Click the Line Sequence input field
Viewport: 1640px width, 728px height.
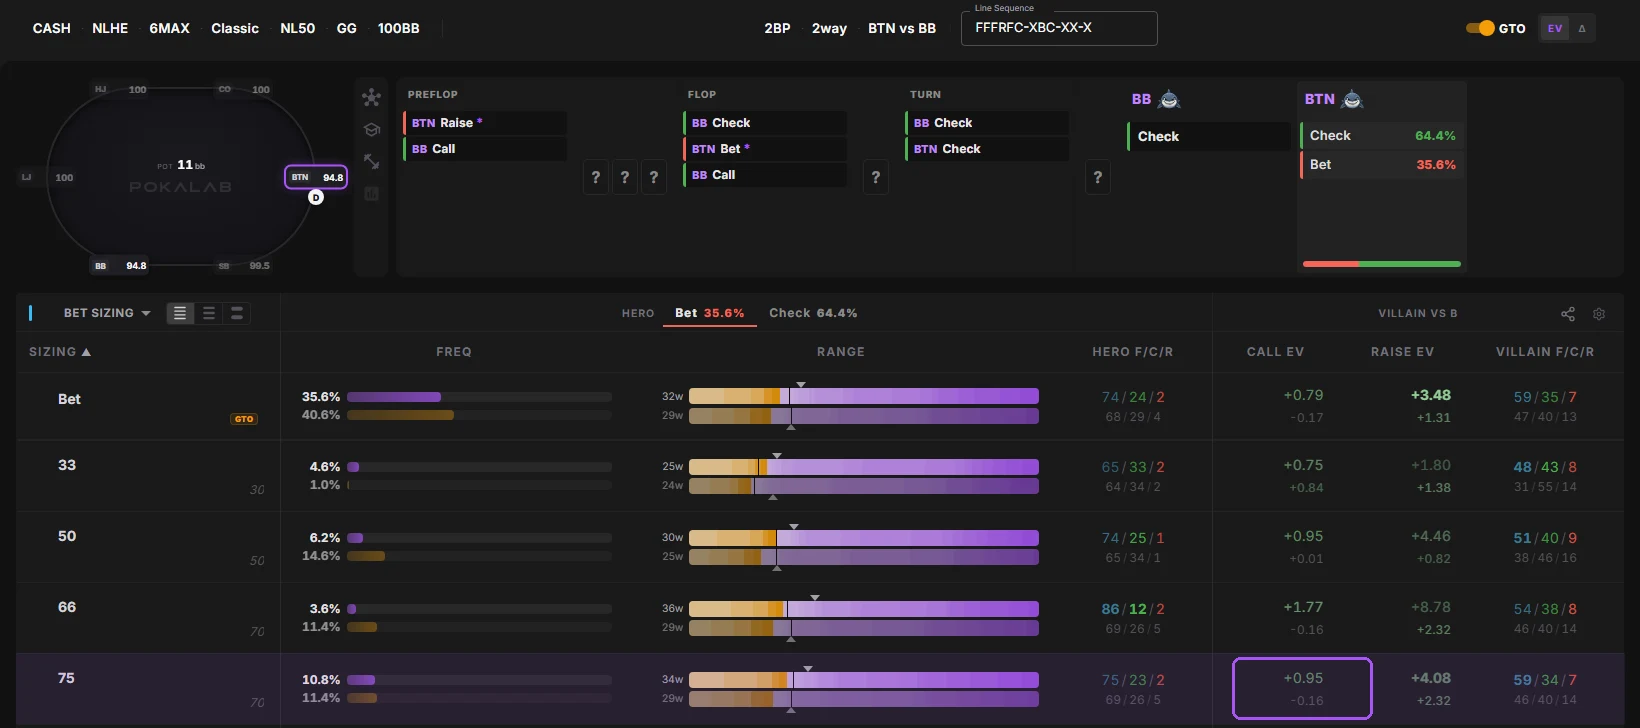pyautogui.click(x=1059, y=28)
